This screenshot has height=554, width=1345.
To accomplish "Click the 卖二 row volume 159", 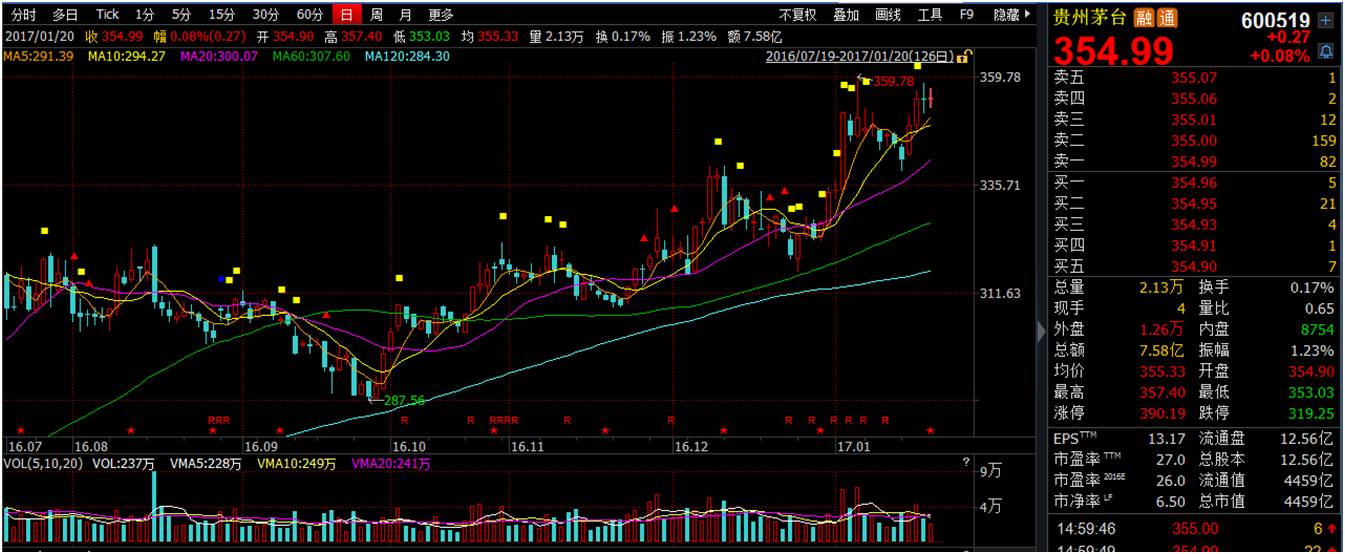I will click(x=1323, y=141).
